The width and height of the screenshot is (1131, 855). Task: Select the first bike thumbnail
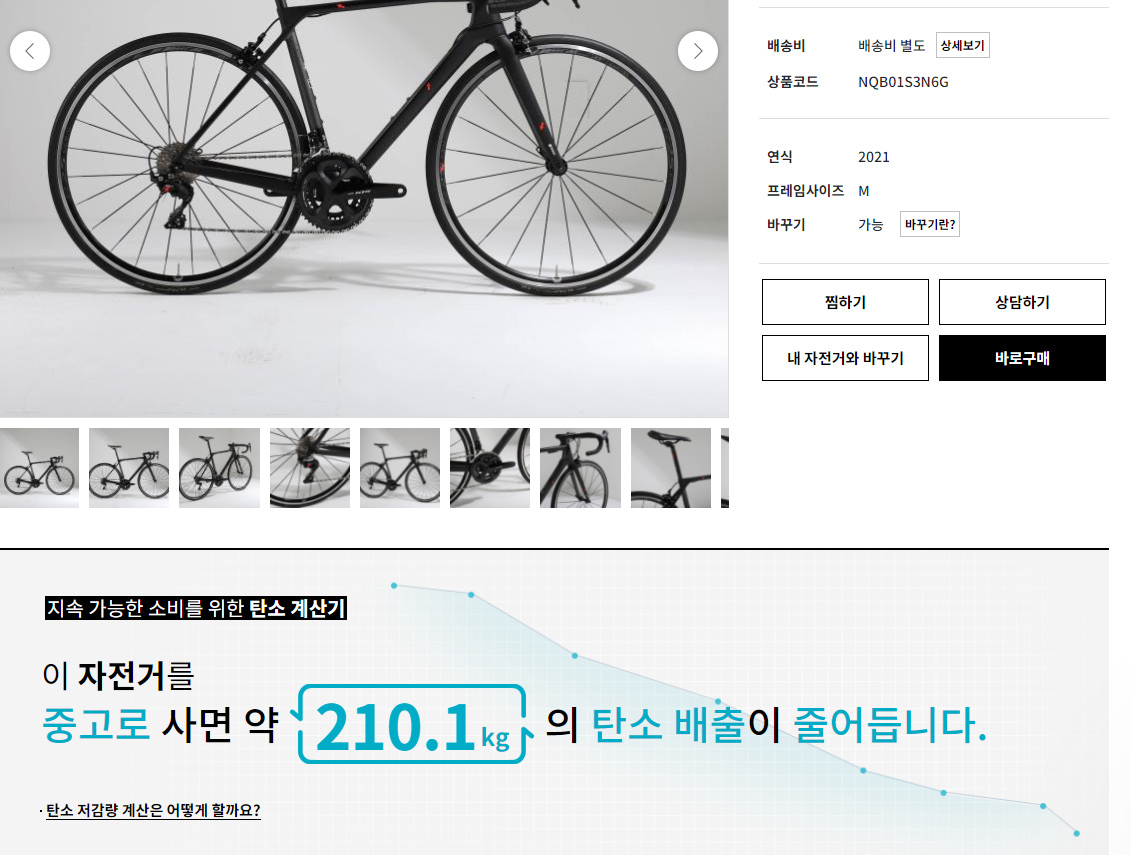click(x=39, y=468)
